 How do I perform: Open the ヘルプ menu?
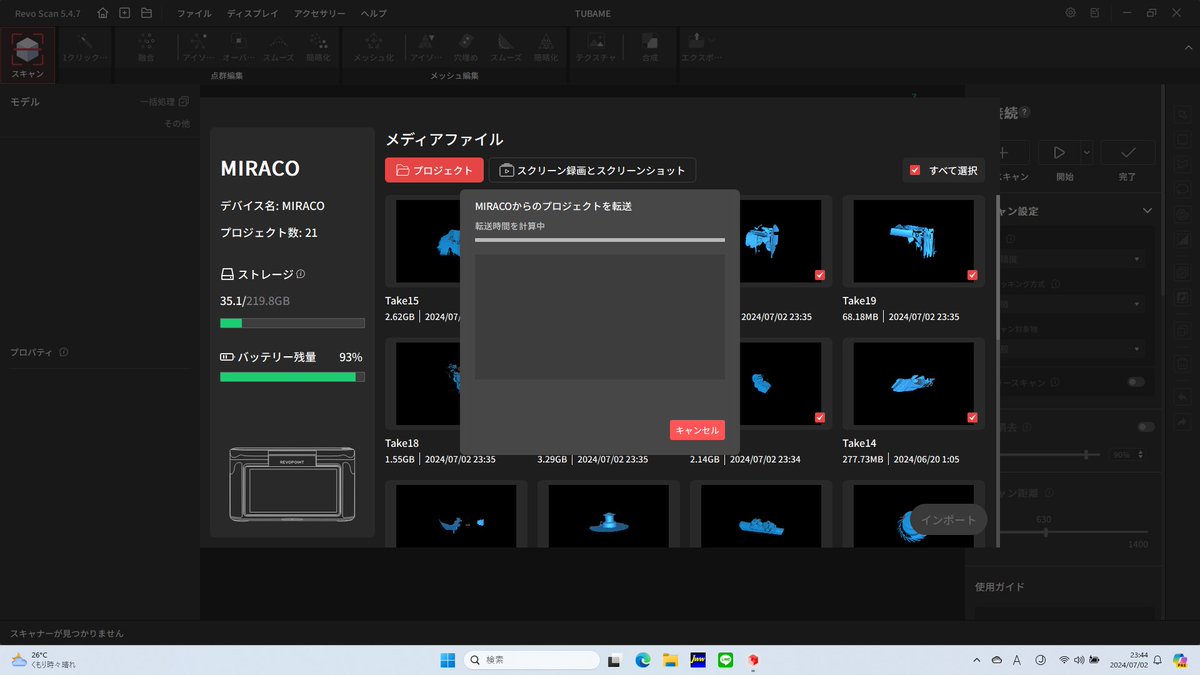coord(373,14)
